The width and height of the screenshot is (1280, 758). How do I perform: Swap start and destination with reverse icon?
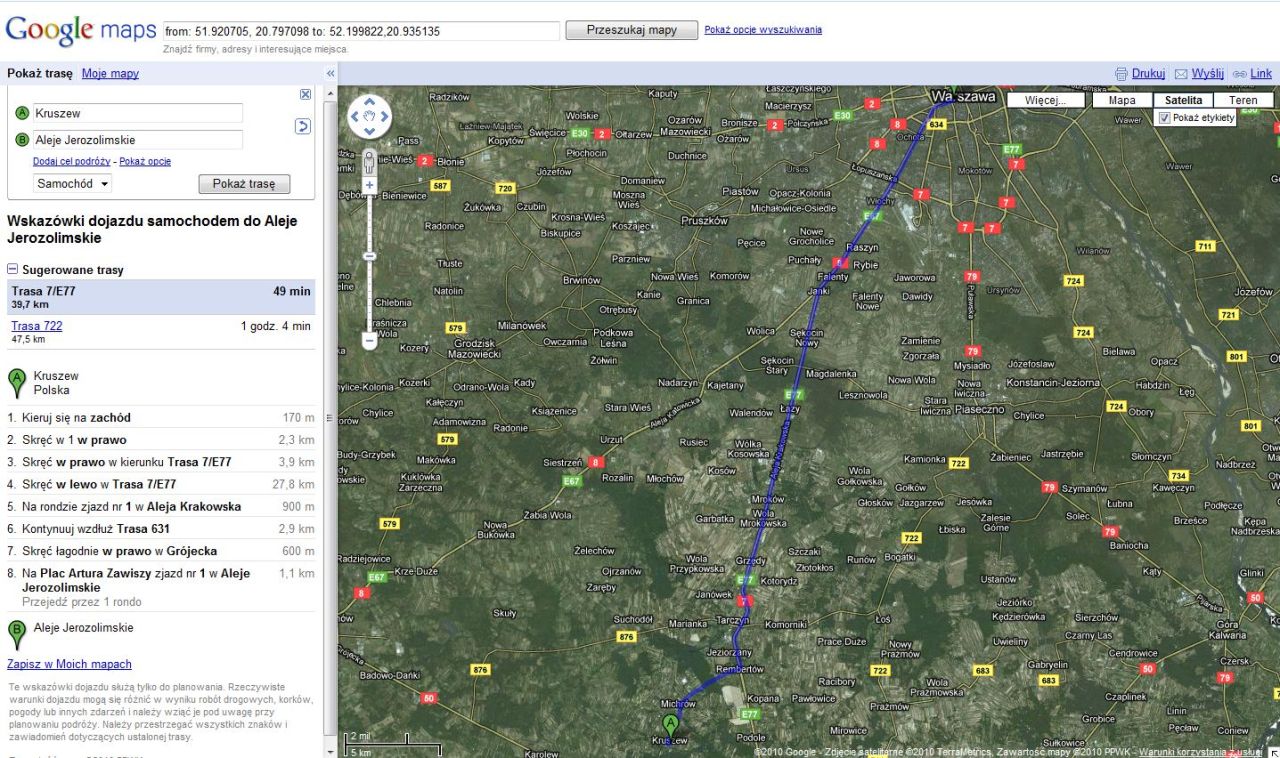303,126
